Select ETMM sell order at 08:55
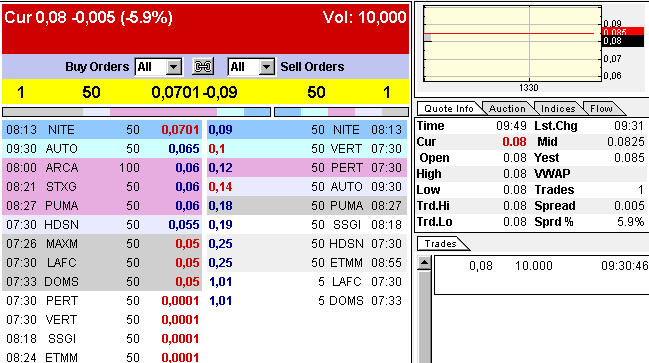 click(x=307, y=263)
